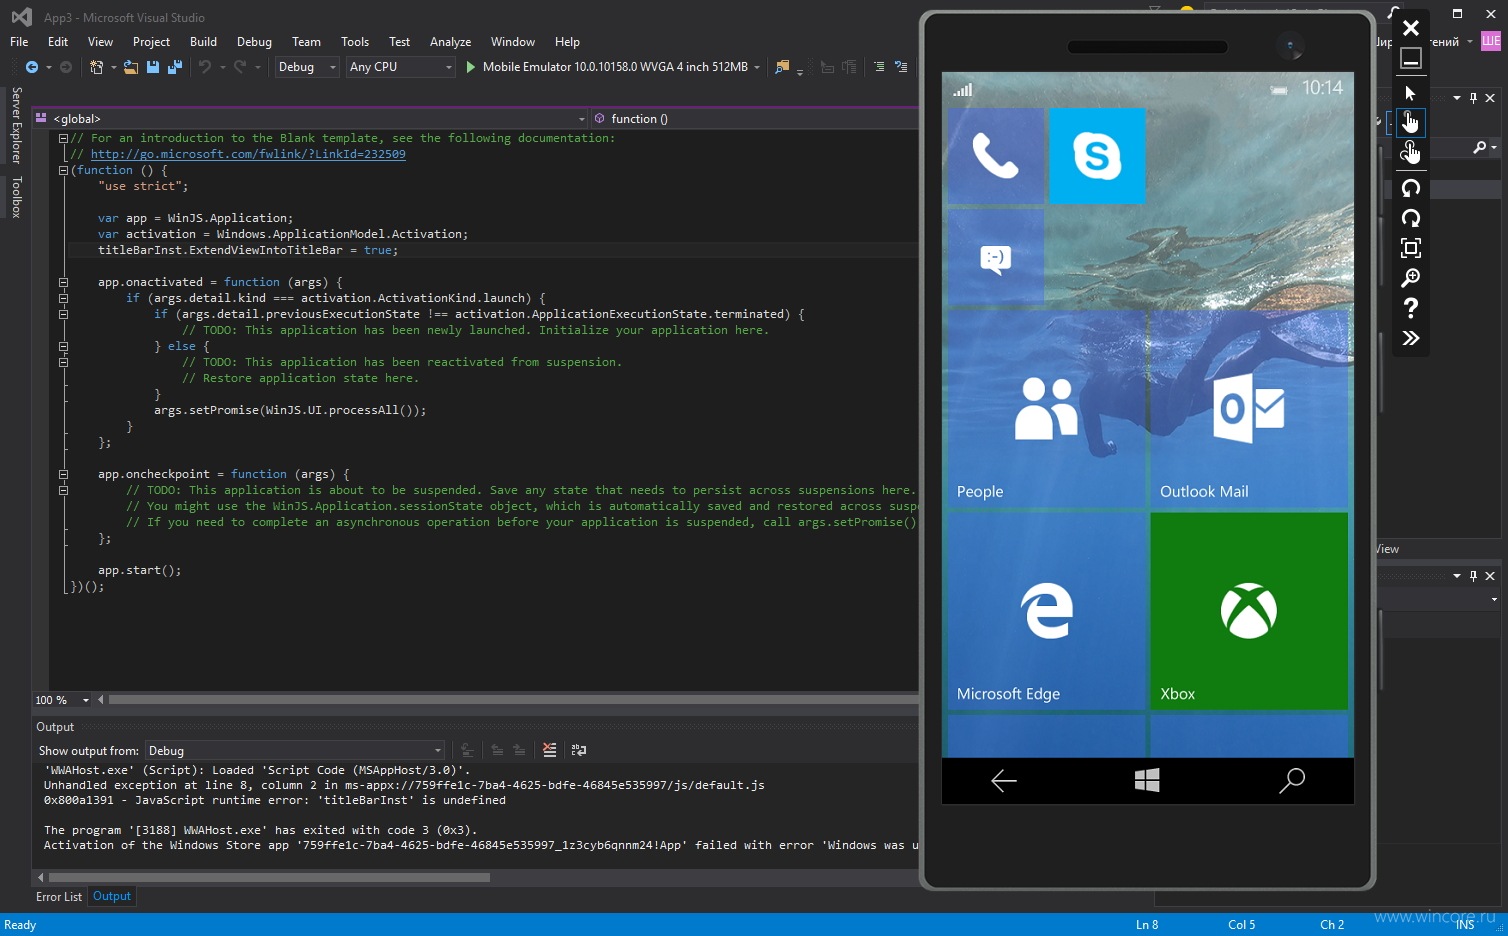The height and width of the screenshot is (936, 1508).
Task: Launch the Xbox tile in emulator
Action: [x=1249, y=611]
